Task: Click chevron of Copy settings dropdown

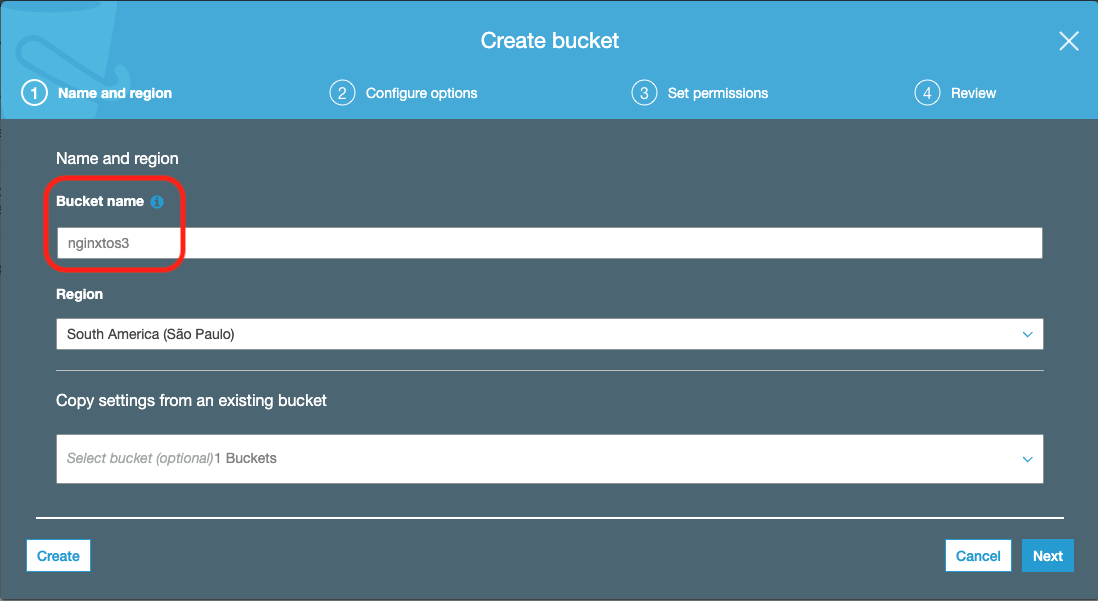Action: coord(1027,460)
